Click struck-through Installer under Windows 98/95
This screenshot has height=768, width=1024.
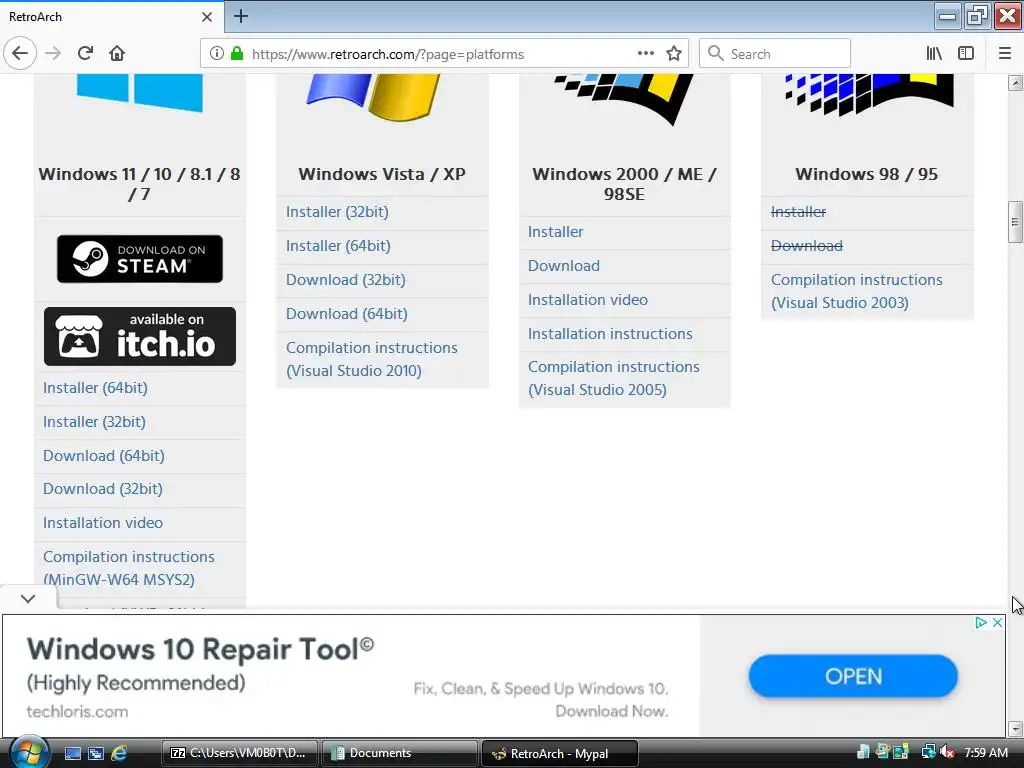click(798, 212)
